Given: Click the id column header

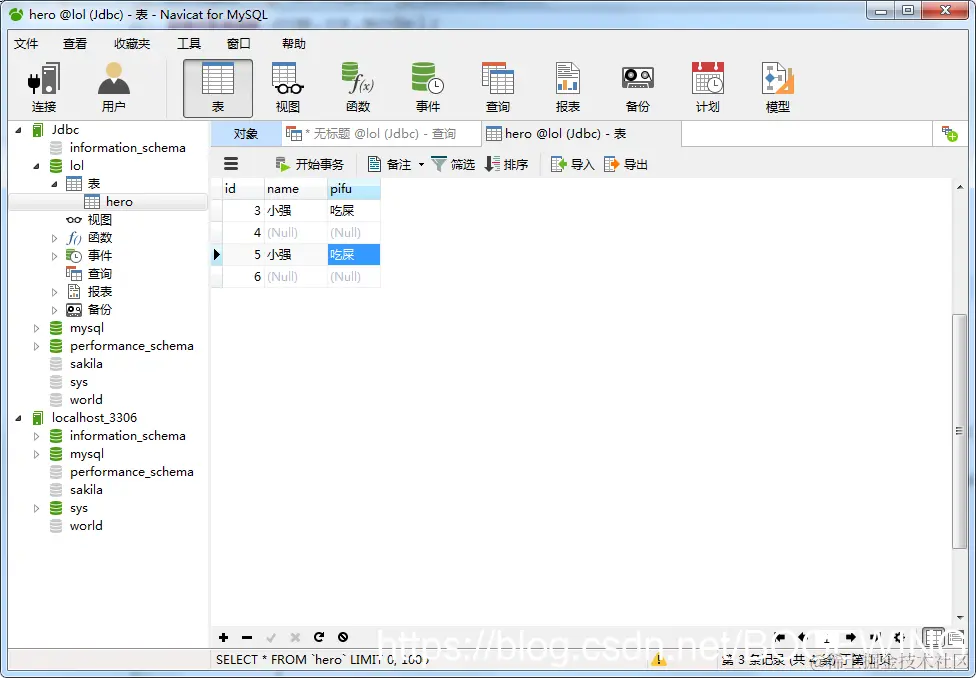Looking at the screenshot, I should (x=243, y=189).
